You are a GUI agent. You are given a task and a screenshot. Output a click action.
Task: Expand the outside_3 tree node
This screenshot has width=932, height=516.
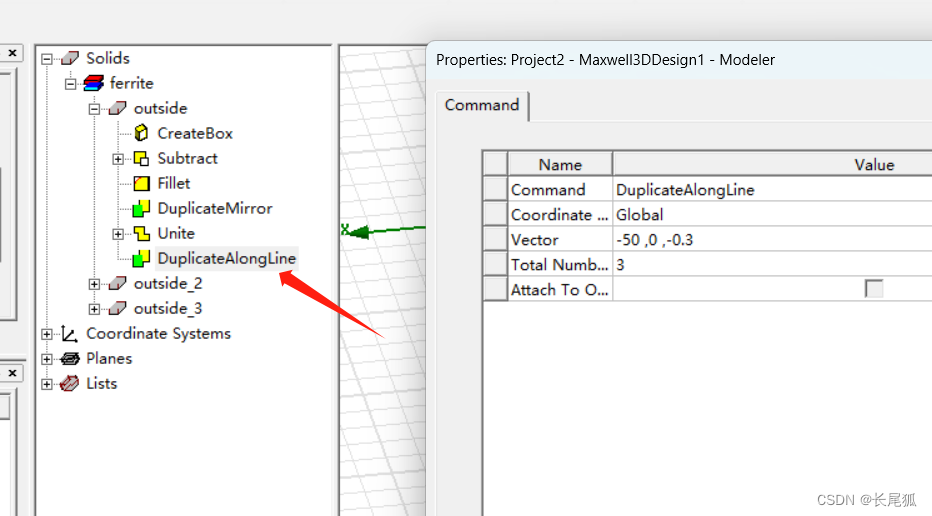click(94, 309)
